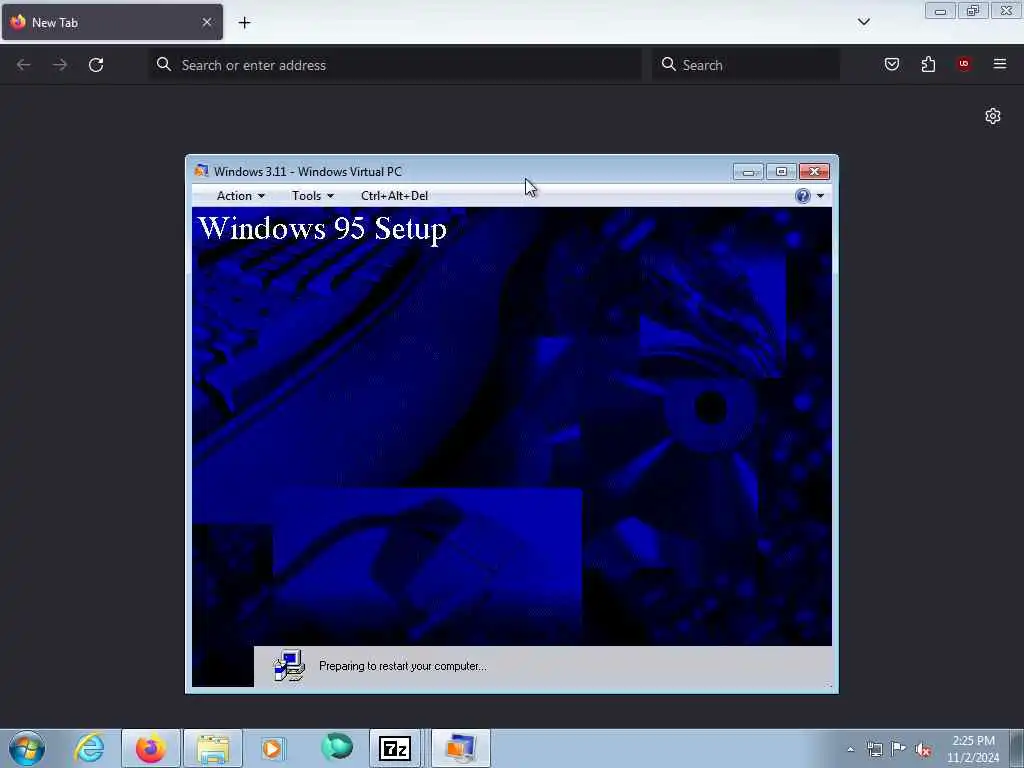Viewport: 1024px width, 768px height.
Task: Open the Firefox hamburger application menu
Action: (1000, 64)
